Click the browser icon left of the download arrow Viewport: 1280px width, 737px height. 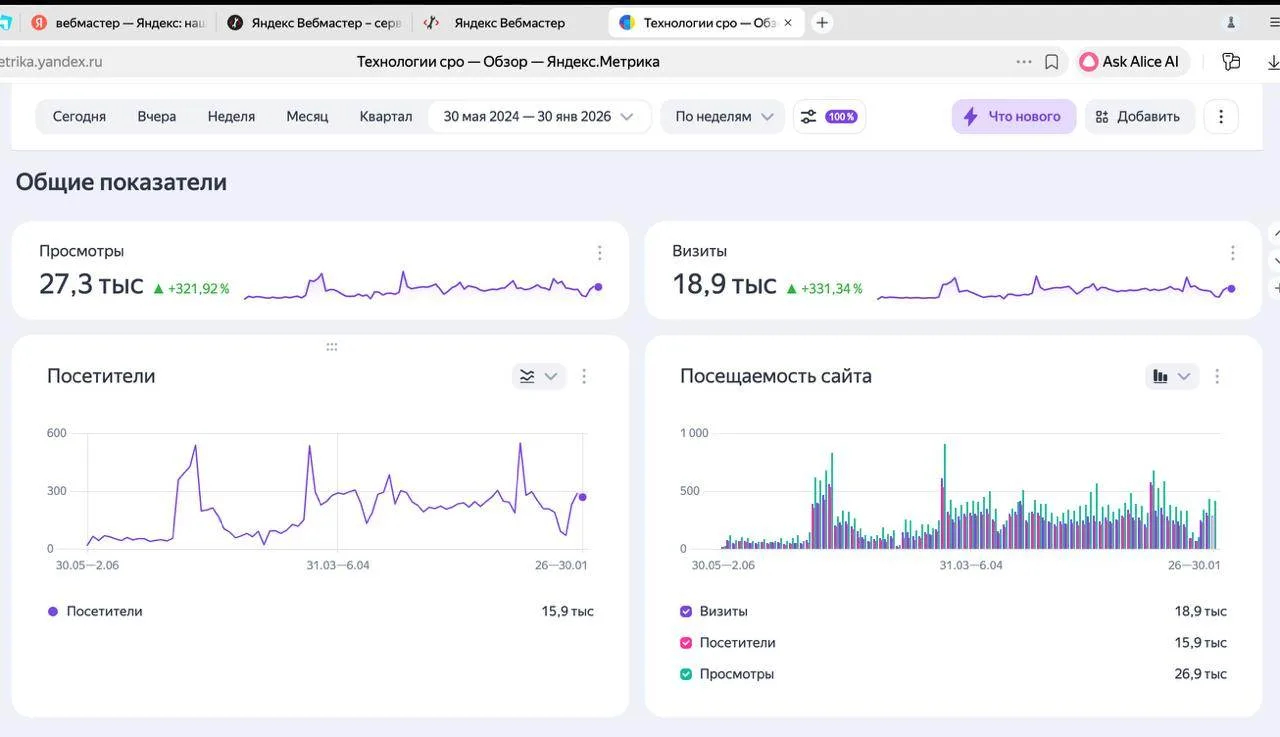coord(1231,62)
